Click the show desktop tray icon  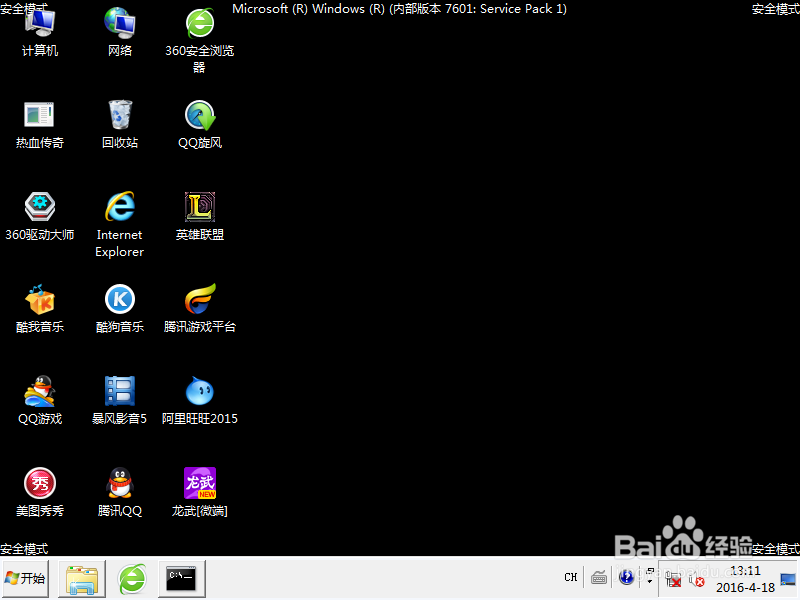pos(788,579)
